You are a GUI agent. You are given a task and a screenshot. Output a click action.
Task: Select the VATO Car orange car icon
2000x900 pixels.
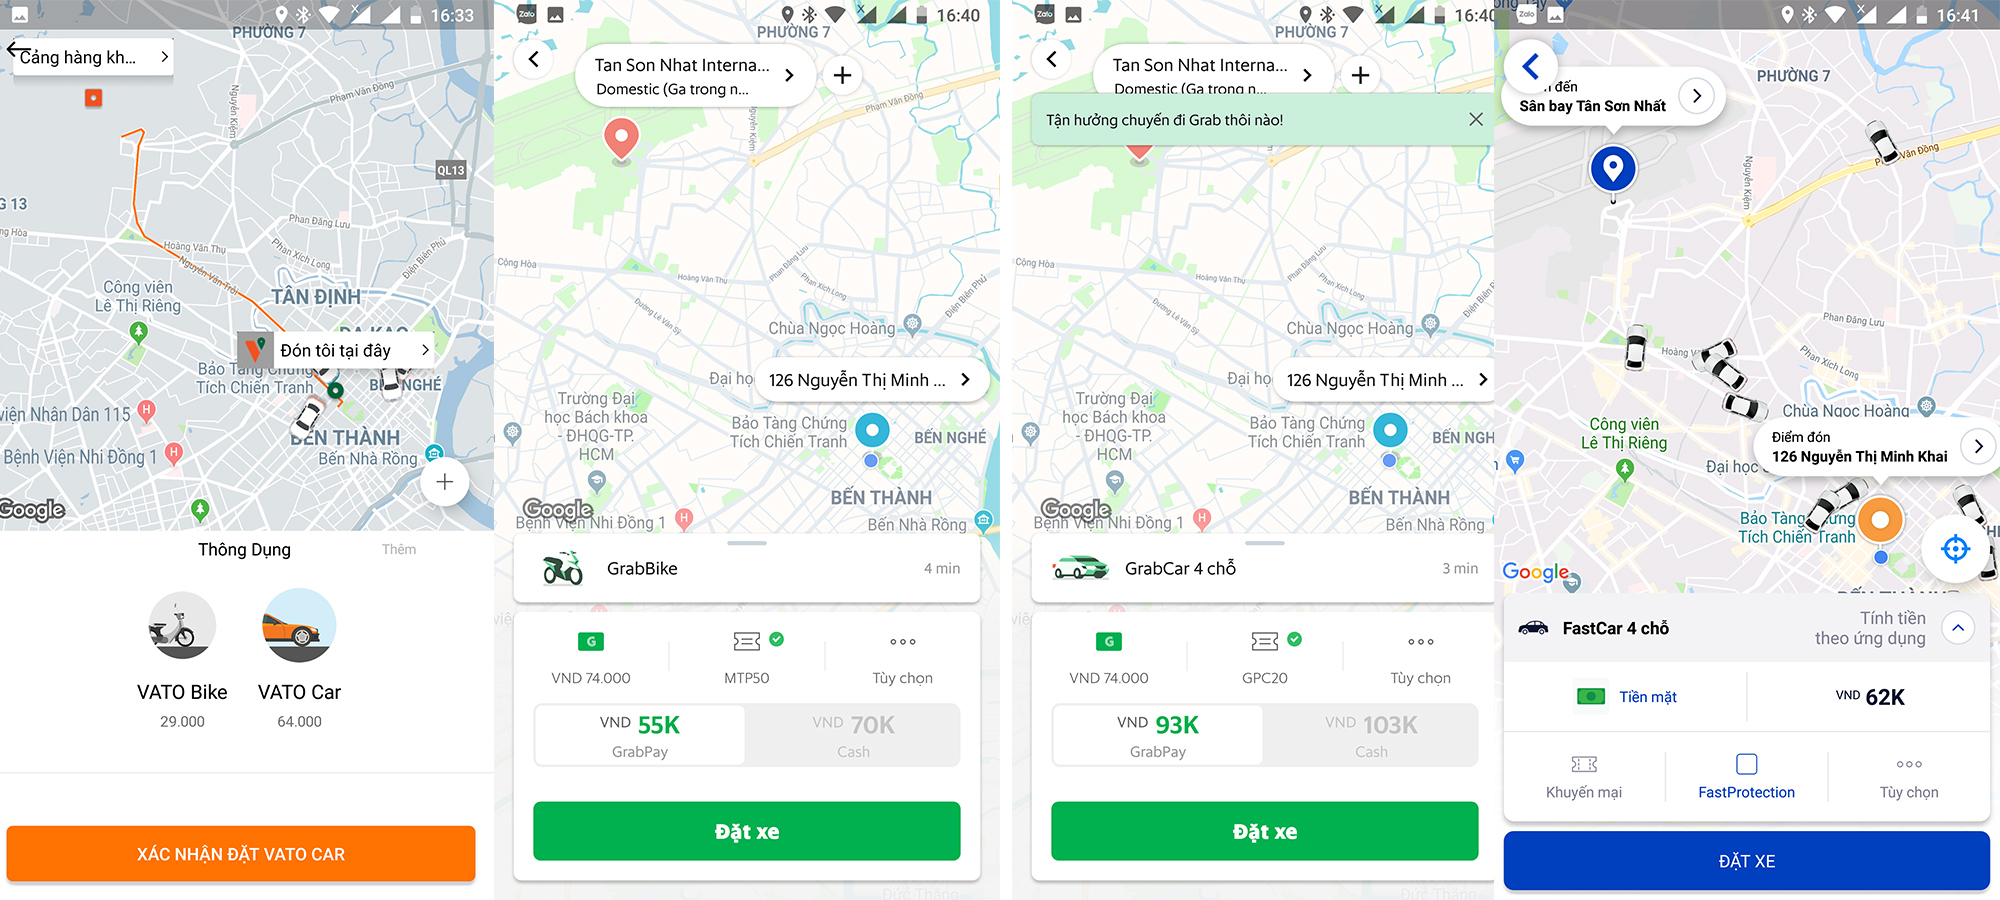pos(299,625)
